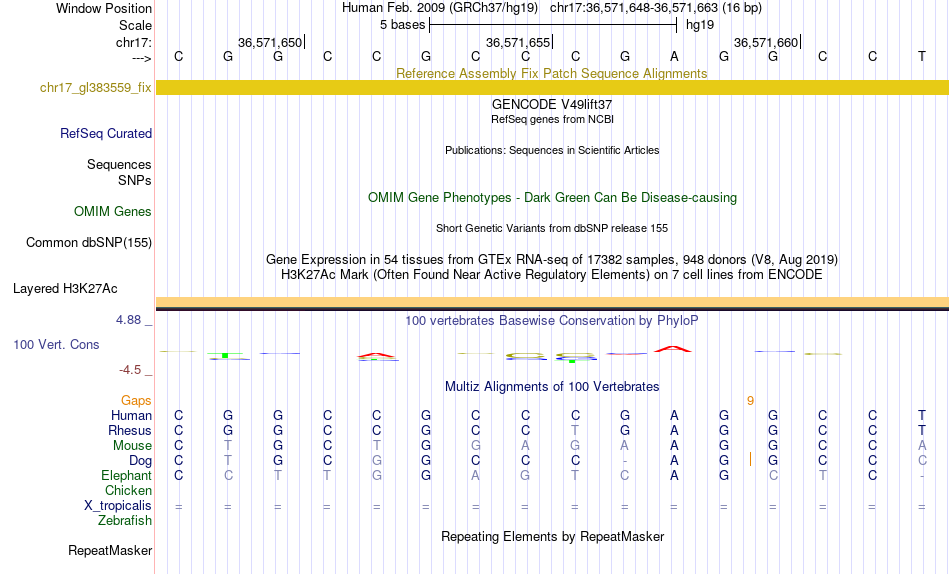Viewport: 950px width, 574px height.
Task: Open the 100 Vert. Cons label
Action: click(x=56, y=344)
